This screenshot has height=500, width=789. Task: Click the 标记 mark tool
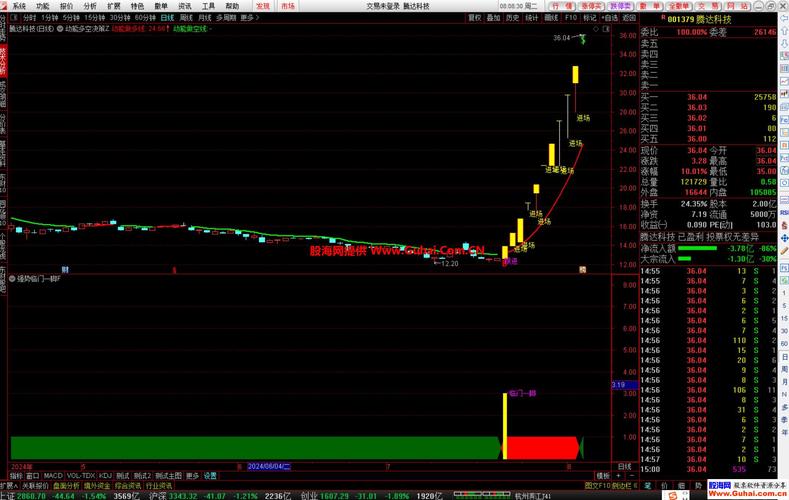(590, 18)
